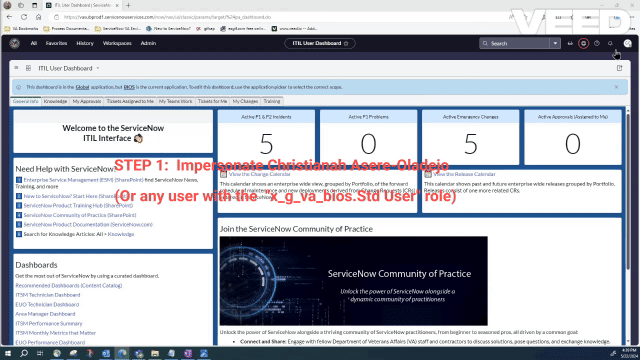Image resolution: width=640 pixels, height=360 pixels.
Task: Open the discussions sidebar icon
Action: tap(570, 43)
